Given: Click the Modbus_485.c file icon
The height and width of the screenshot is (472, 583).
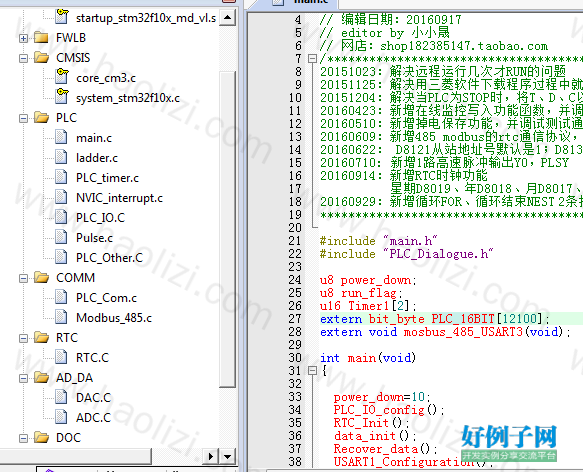Looking at the screenshot, I should [x=61, y=317].
